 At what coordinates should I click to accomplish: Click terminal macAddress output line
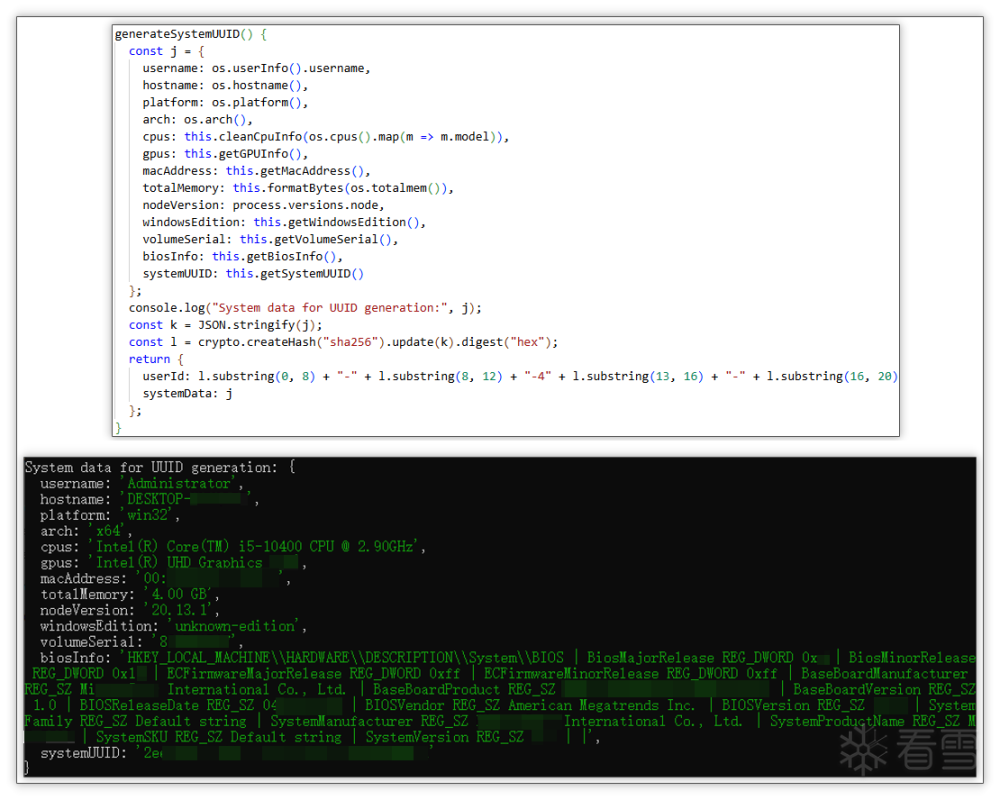coord(166,579)
